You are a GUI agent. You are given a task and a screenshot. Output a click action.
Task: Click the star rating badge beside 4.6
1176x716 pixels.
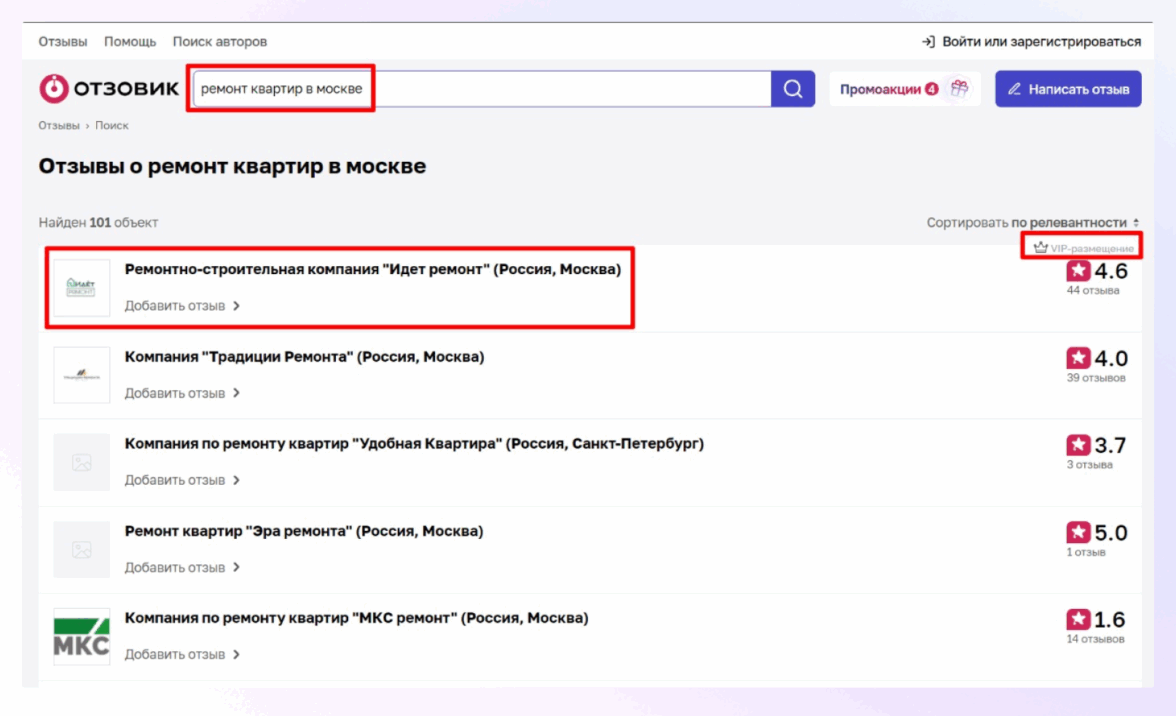pos(1078,272)
